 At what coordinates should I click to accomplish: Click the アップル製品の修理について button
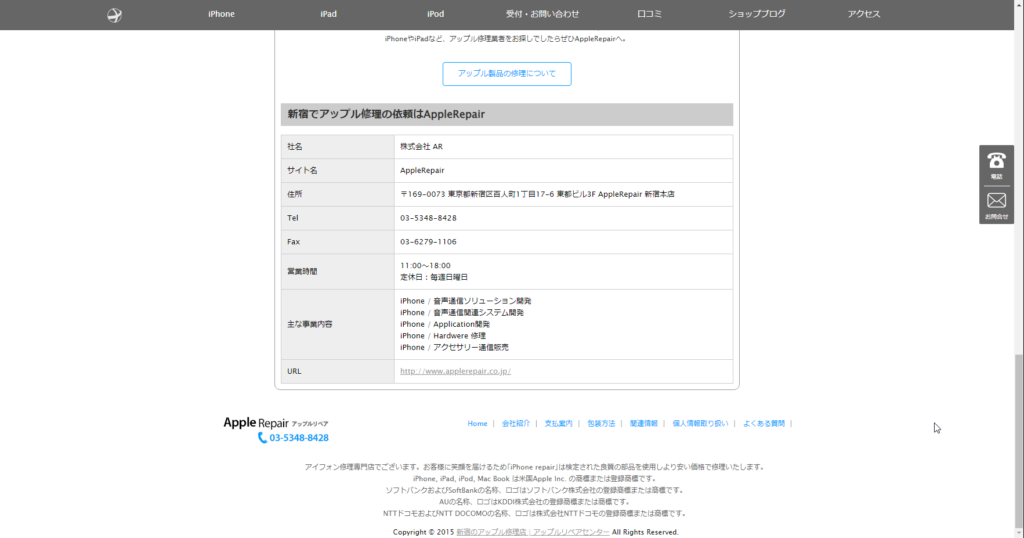click(x=507, y=74)
